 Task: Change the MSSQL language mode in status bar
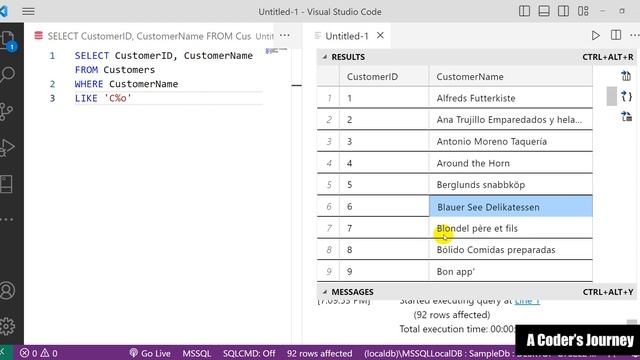196,353
